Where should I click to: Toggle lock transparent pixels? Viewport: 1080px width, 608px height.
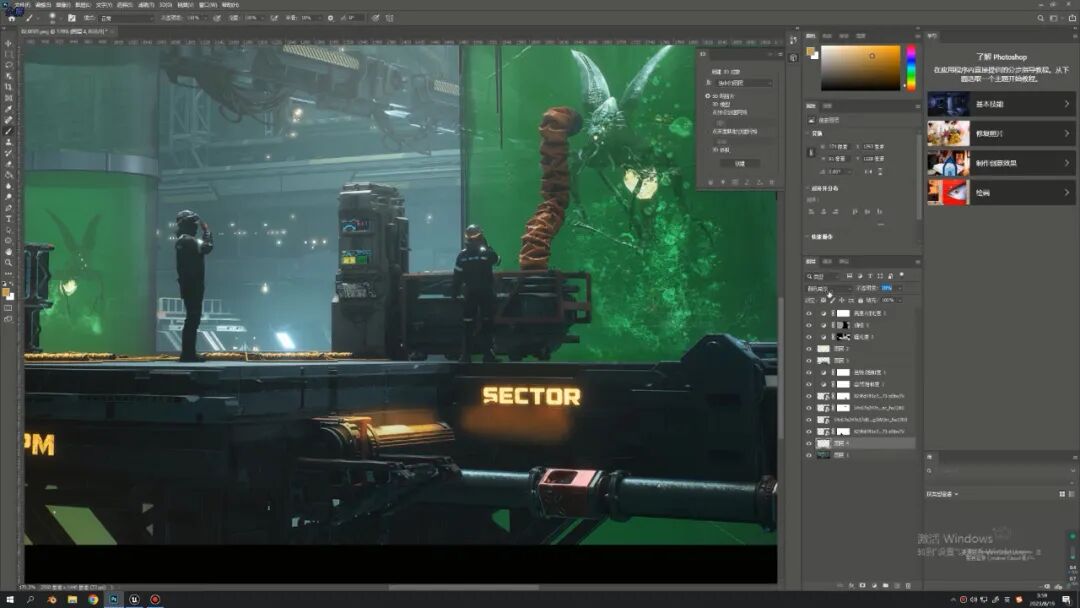[823, 300]
